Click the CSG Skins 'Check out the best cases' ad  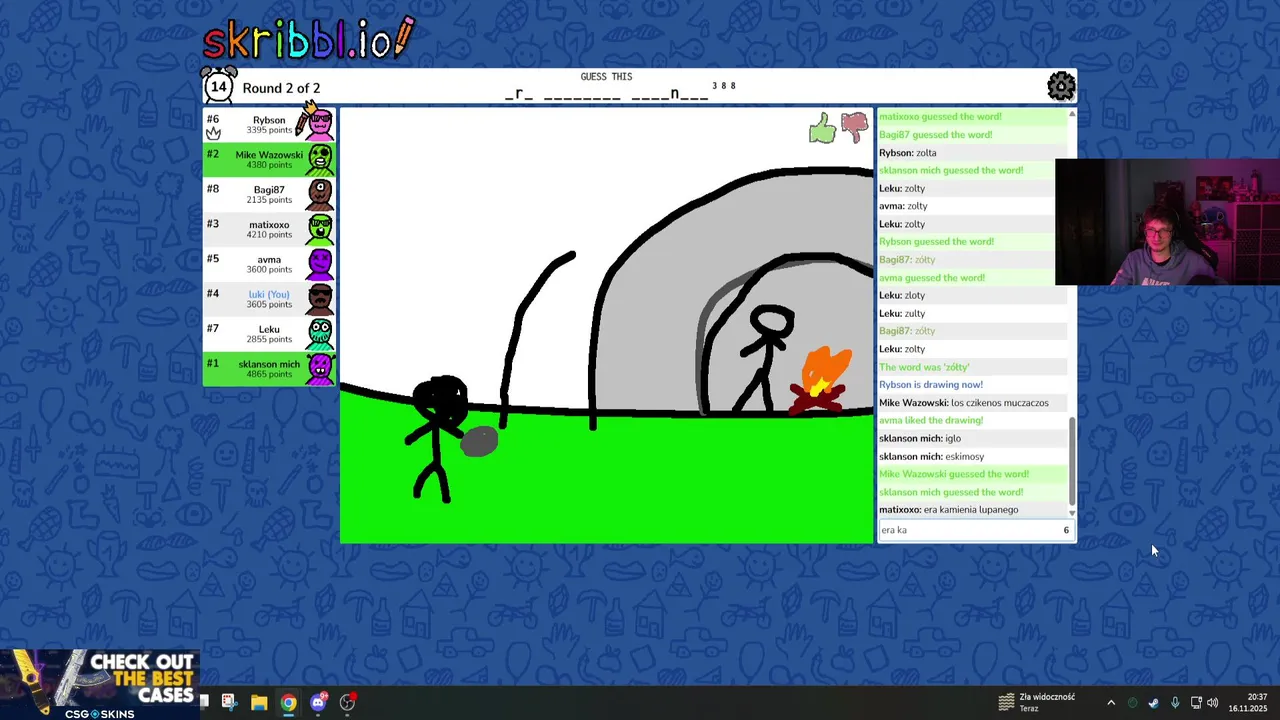100,685
